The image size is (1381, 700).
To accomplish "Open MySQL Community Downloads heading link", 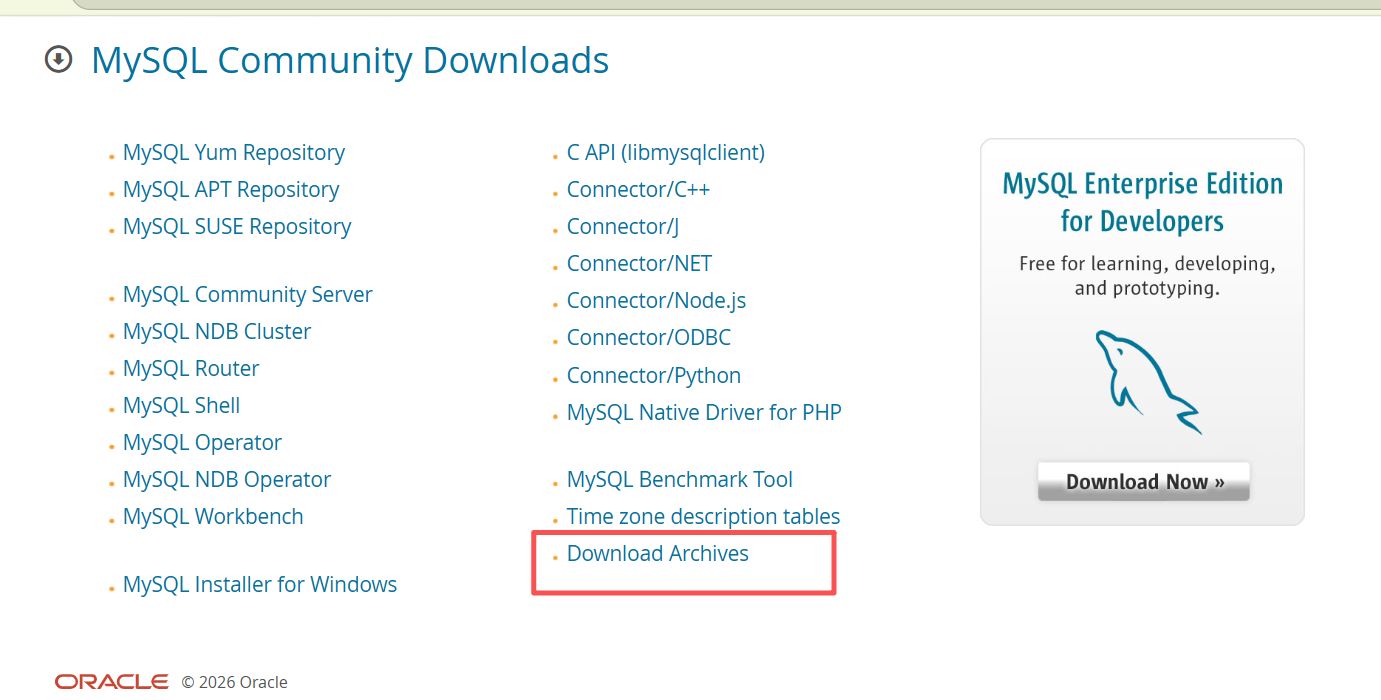I will (x=350, y=60).
